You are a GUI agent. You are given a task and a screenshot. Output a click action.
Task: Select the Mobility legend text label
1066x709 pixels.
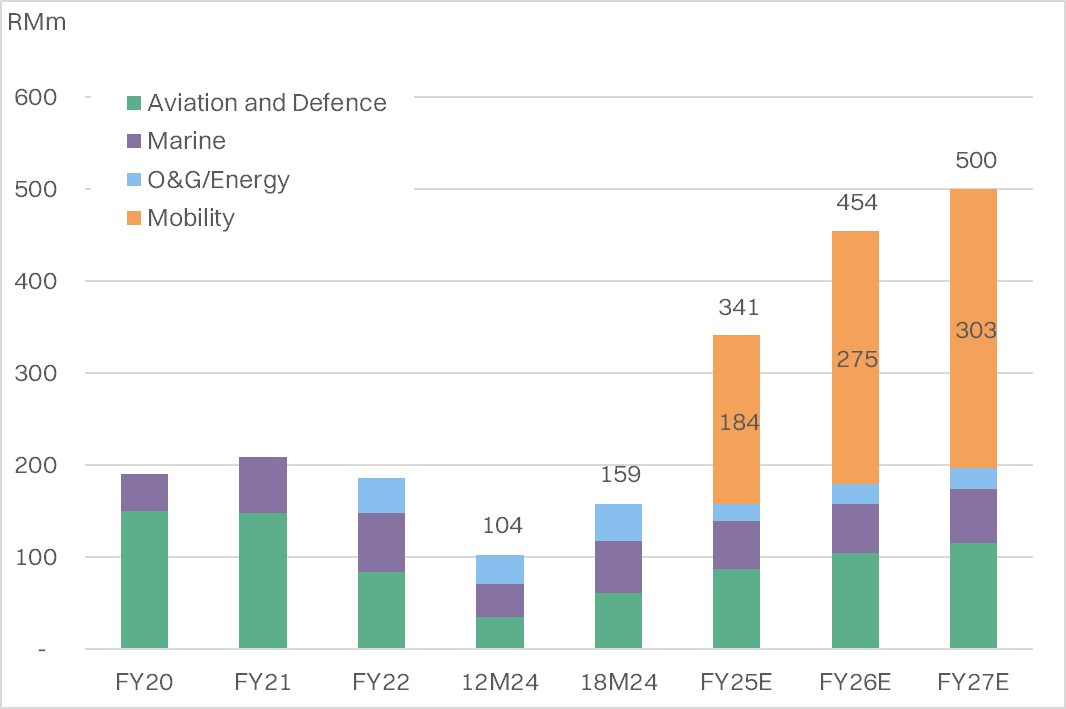click(x=190, y=218)
